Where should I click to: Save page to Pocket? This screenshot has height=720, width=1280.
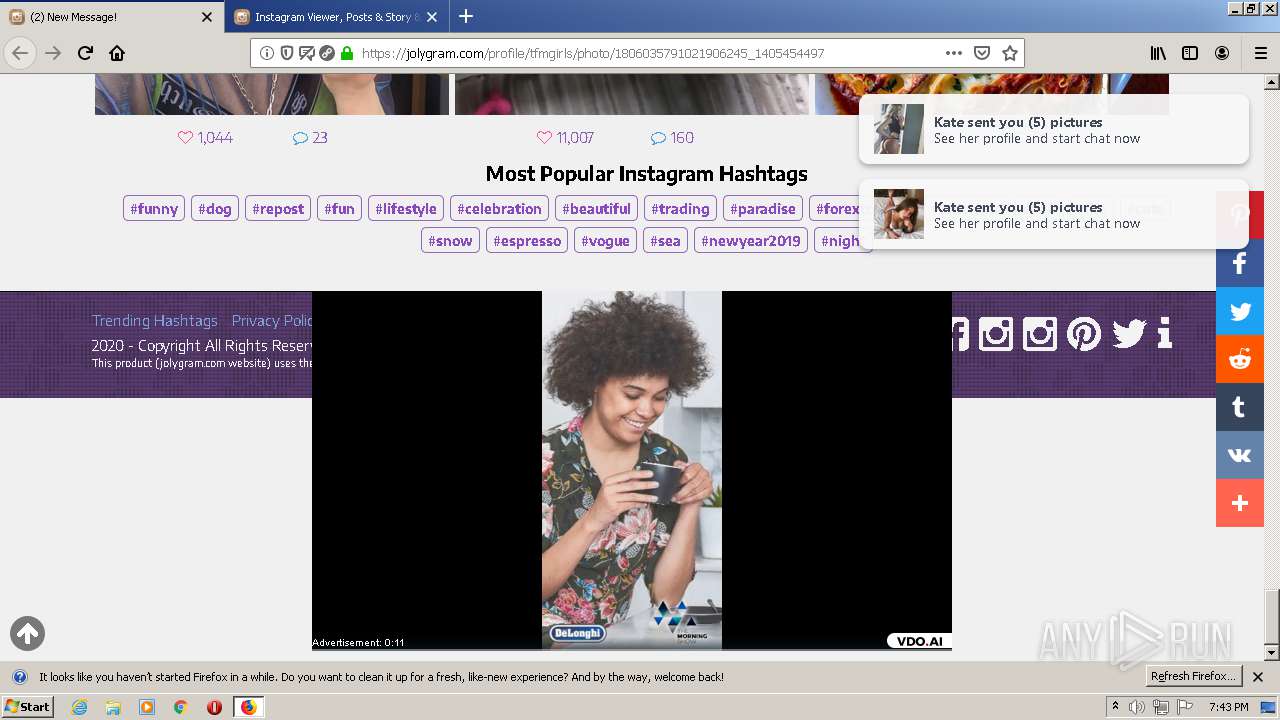982,53
